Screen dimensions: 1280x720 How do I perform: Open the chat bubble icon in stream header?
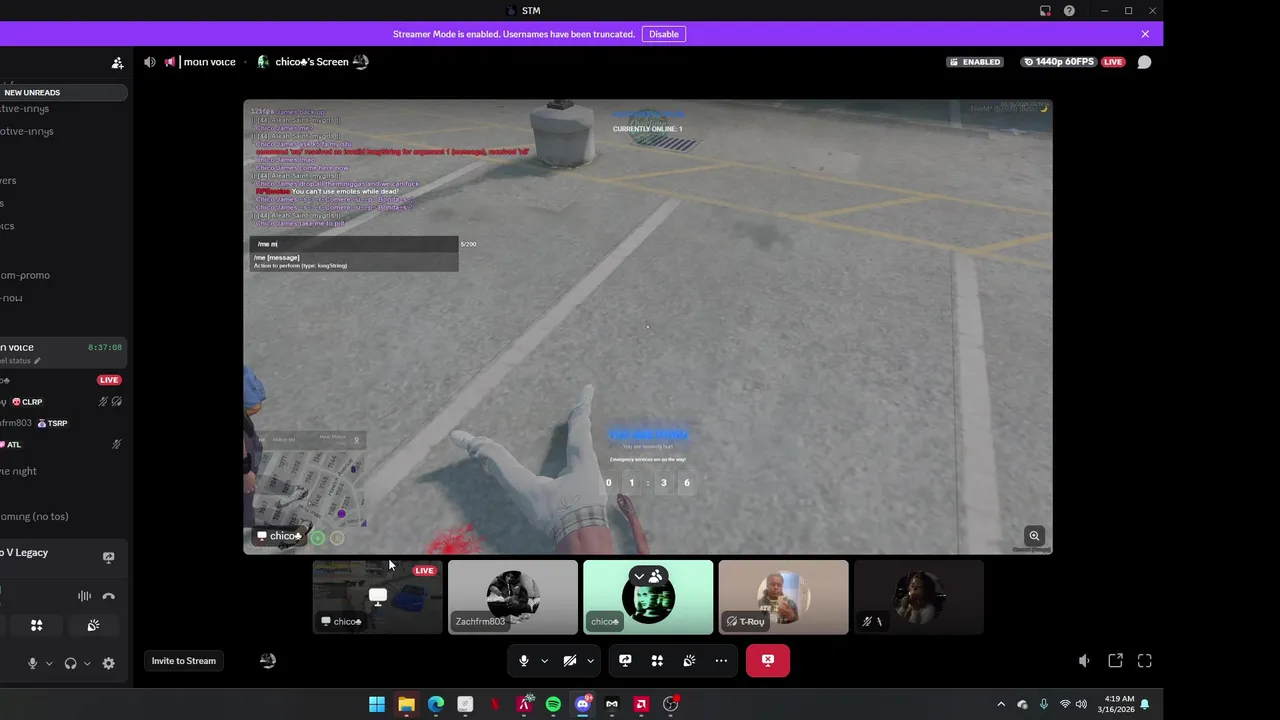[x=1144, y=62]
